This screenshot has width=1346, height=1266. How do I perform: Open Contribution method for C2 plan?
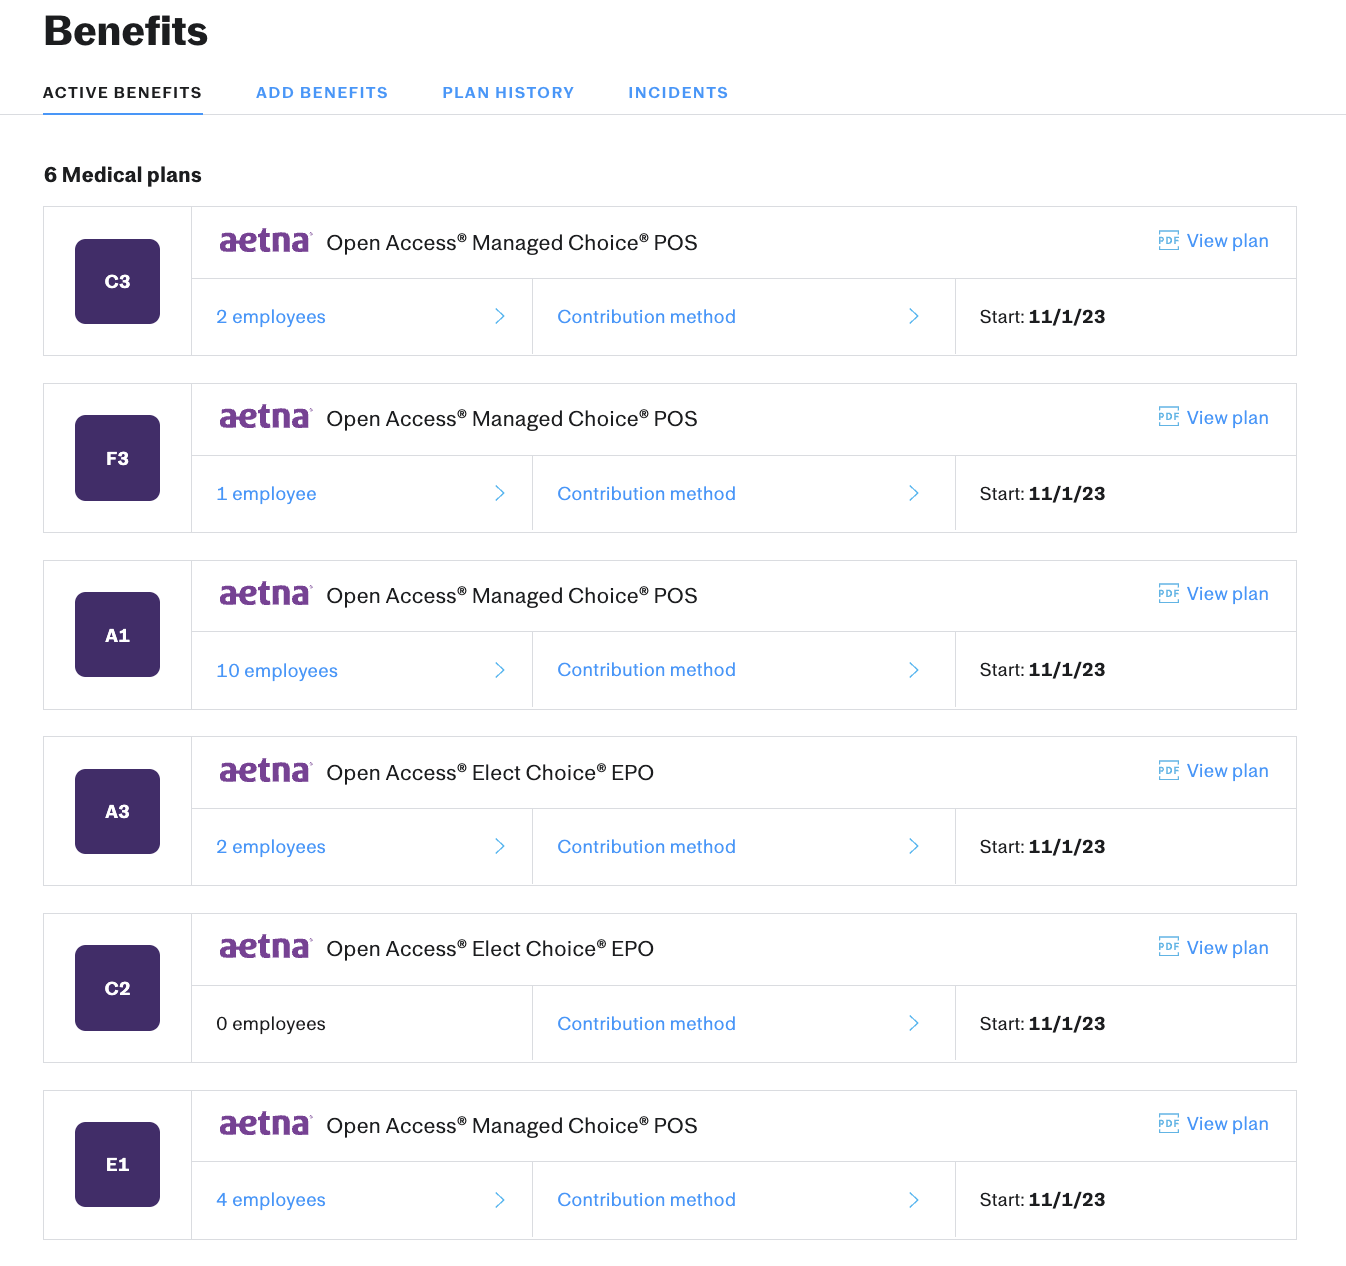[x=646, y=1024]
